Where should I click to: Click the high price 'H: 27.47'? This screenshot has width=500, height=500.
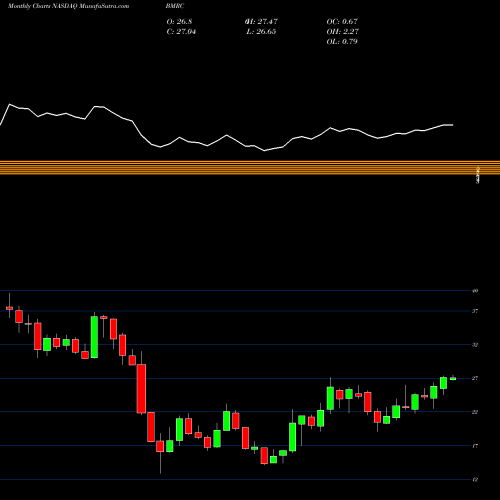coord(261,22)
